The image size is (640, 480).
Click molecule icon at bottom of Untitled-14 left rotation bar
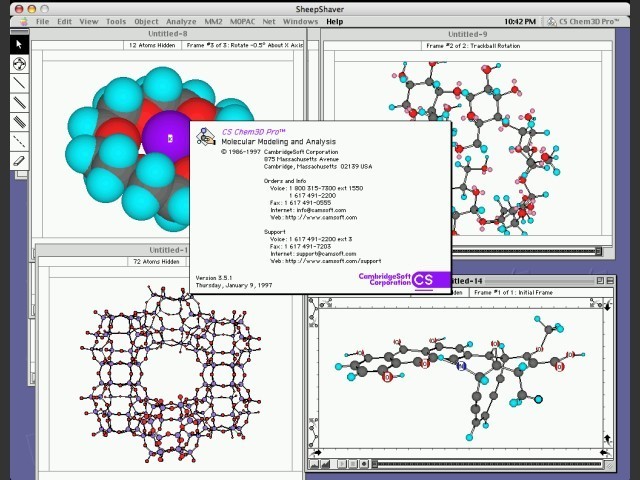tap(313, 433)
